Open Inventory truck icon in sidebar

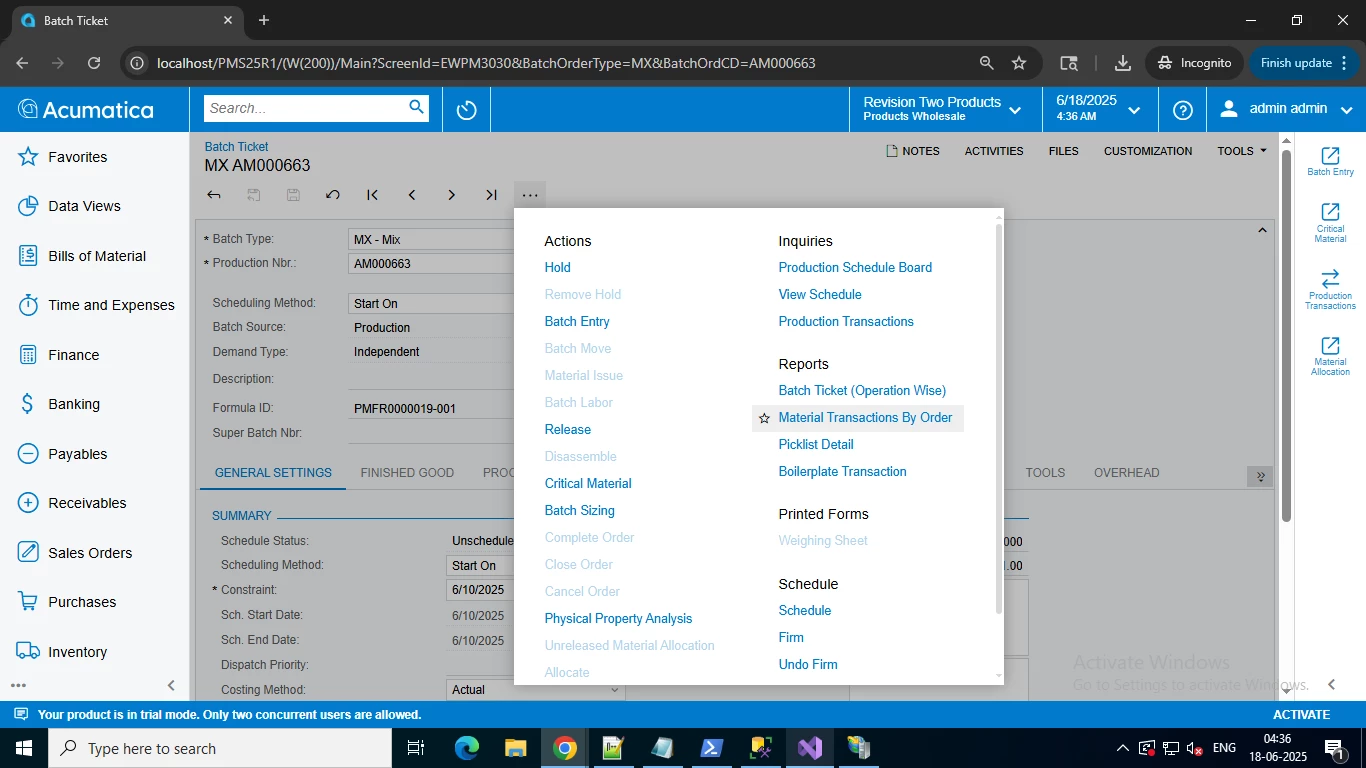pyautogui.click(x=28, y=651)
